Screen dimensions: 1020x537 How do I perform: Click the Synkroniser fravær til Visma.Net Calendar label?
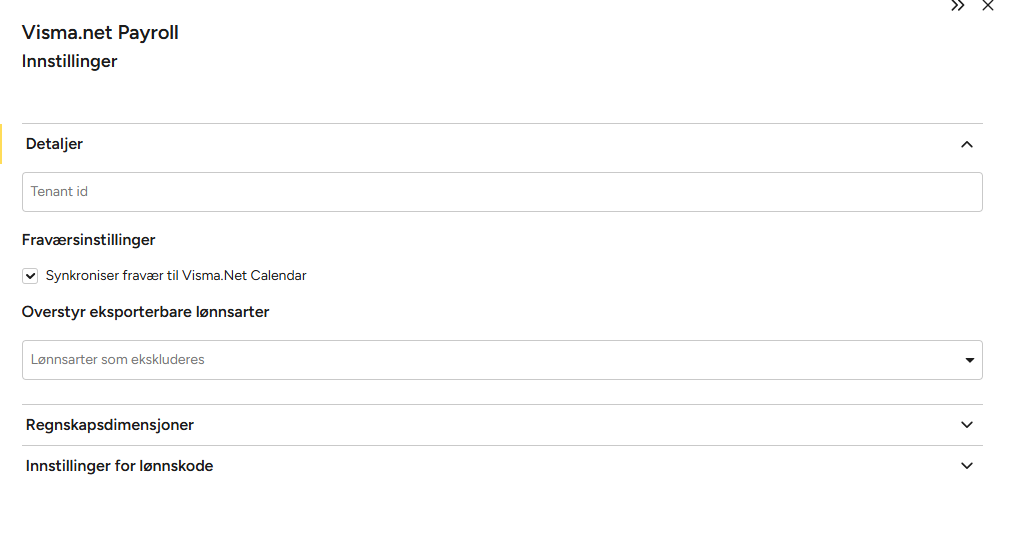tap(176, 276)
